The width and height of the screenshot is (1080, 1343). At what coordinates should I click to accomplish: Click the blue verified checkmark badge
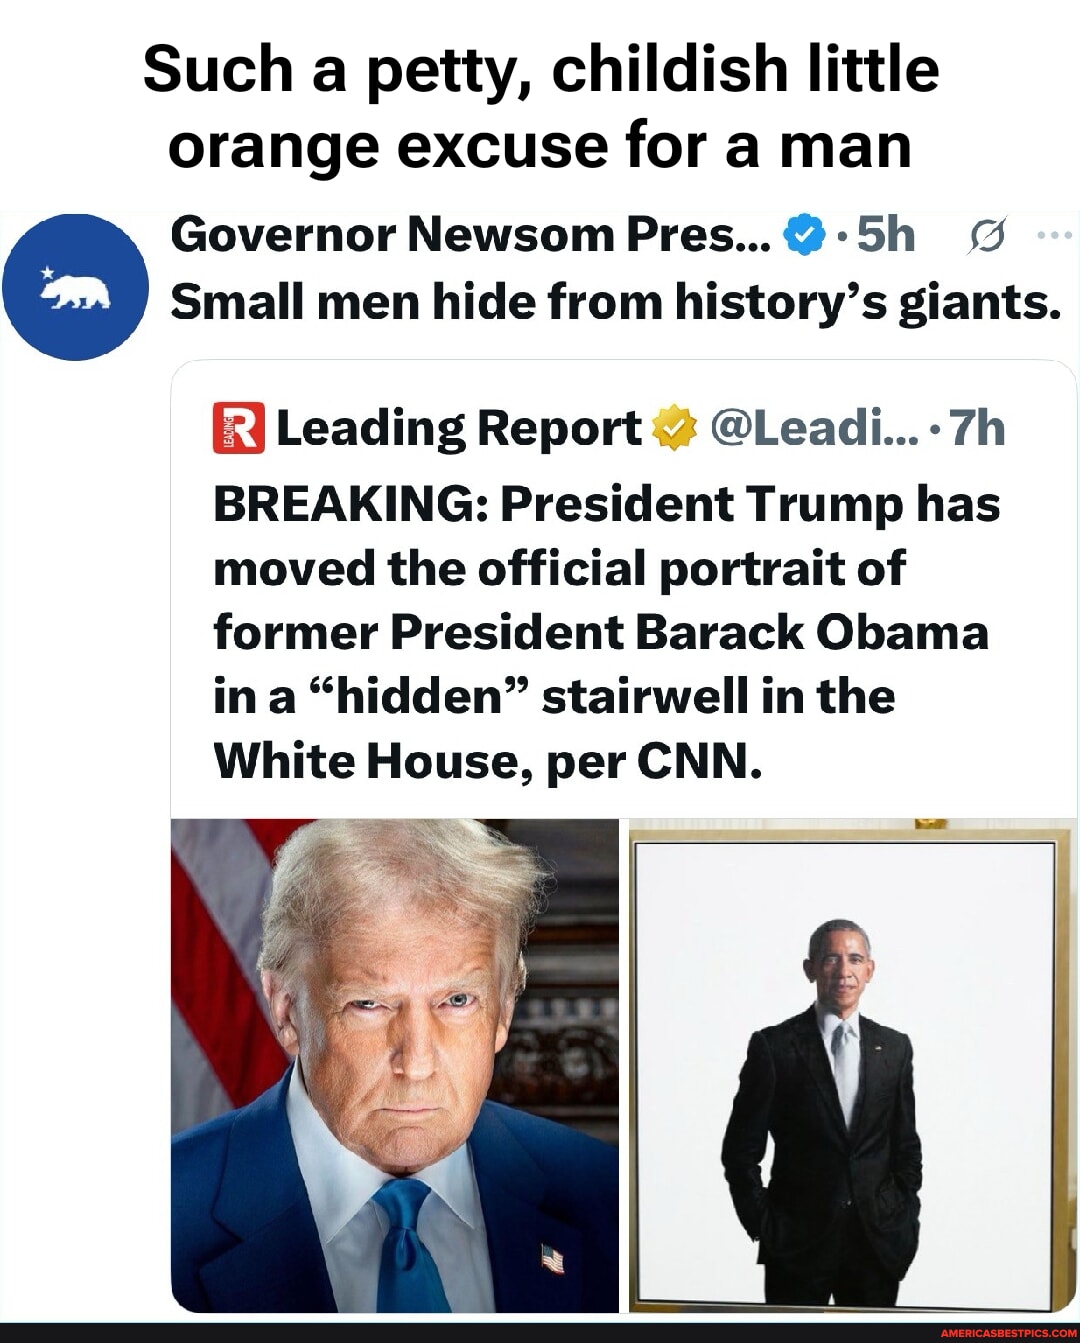pyautogui.click(x=806, y=236)
